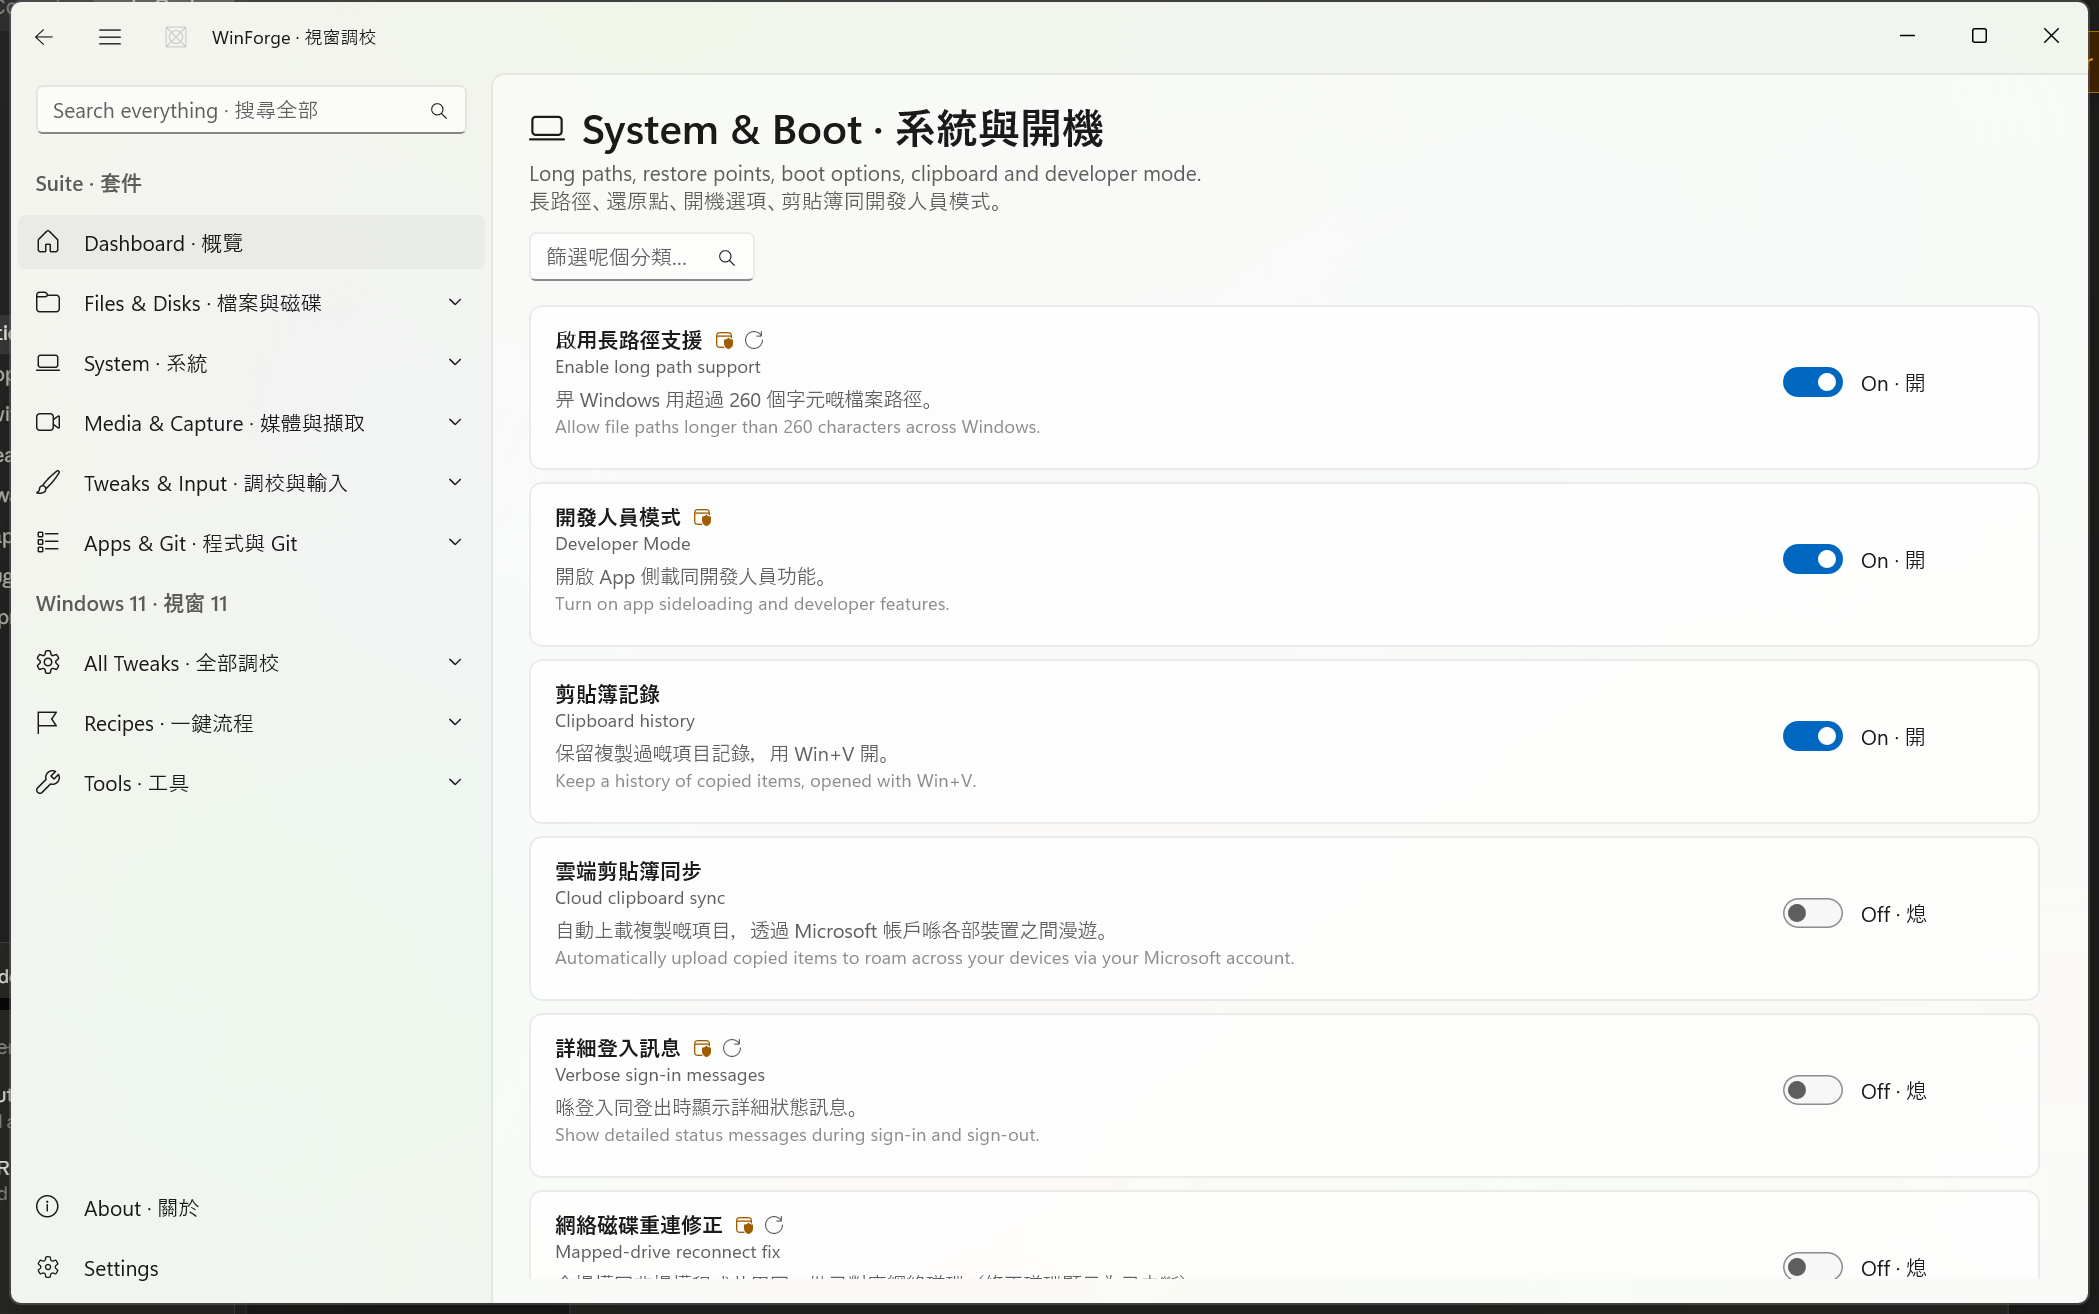Viewport: 2099px width, 1314px height.
Task: Open Settings page label
Action: tap(121, 1268)
